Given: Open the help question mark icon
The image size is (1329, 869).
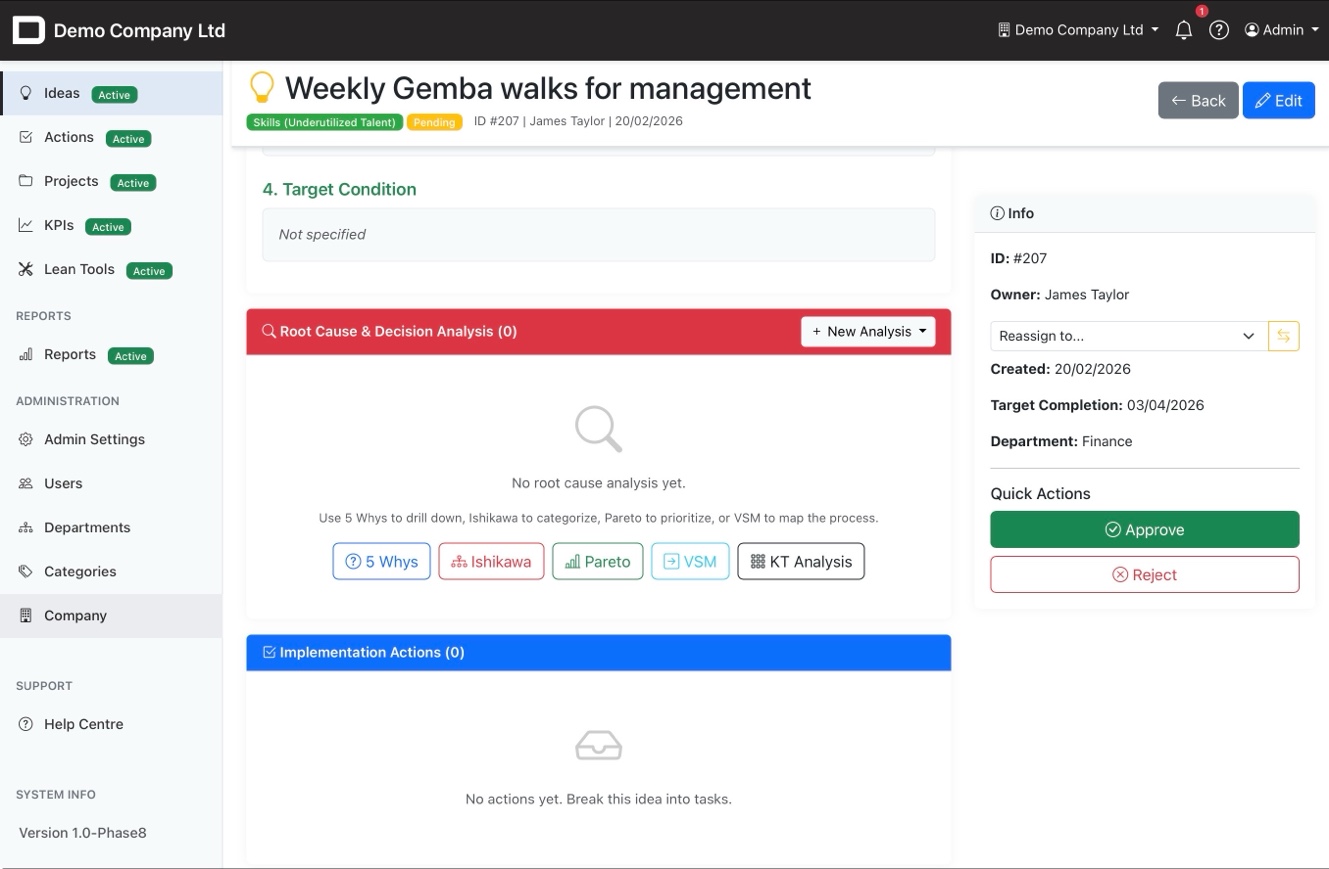Looking at the screenshot, I should [x=1218, y=30].
